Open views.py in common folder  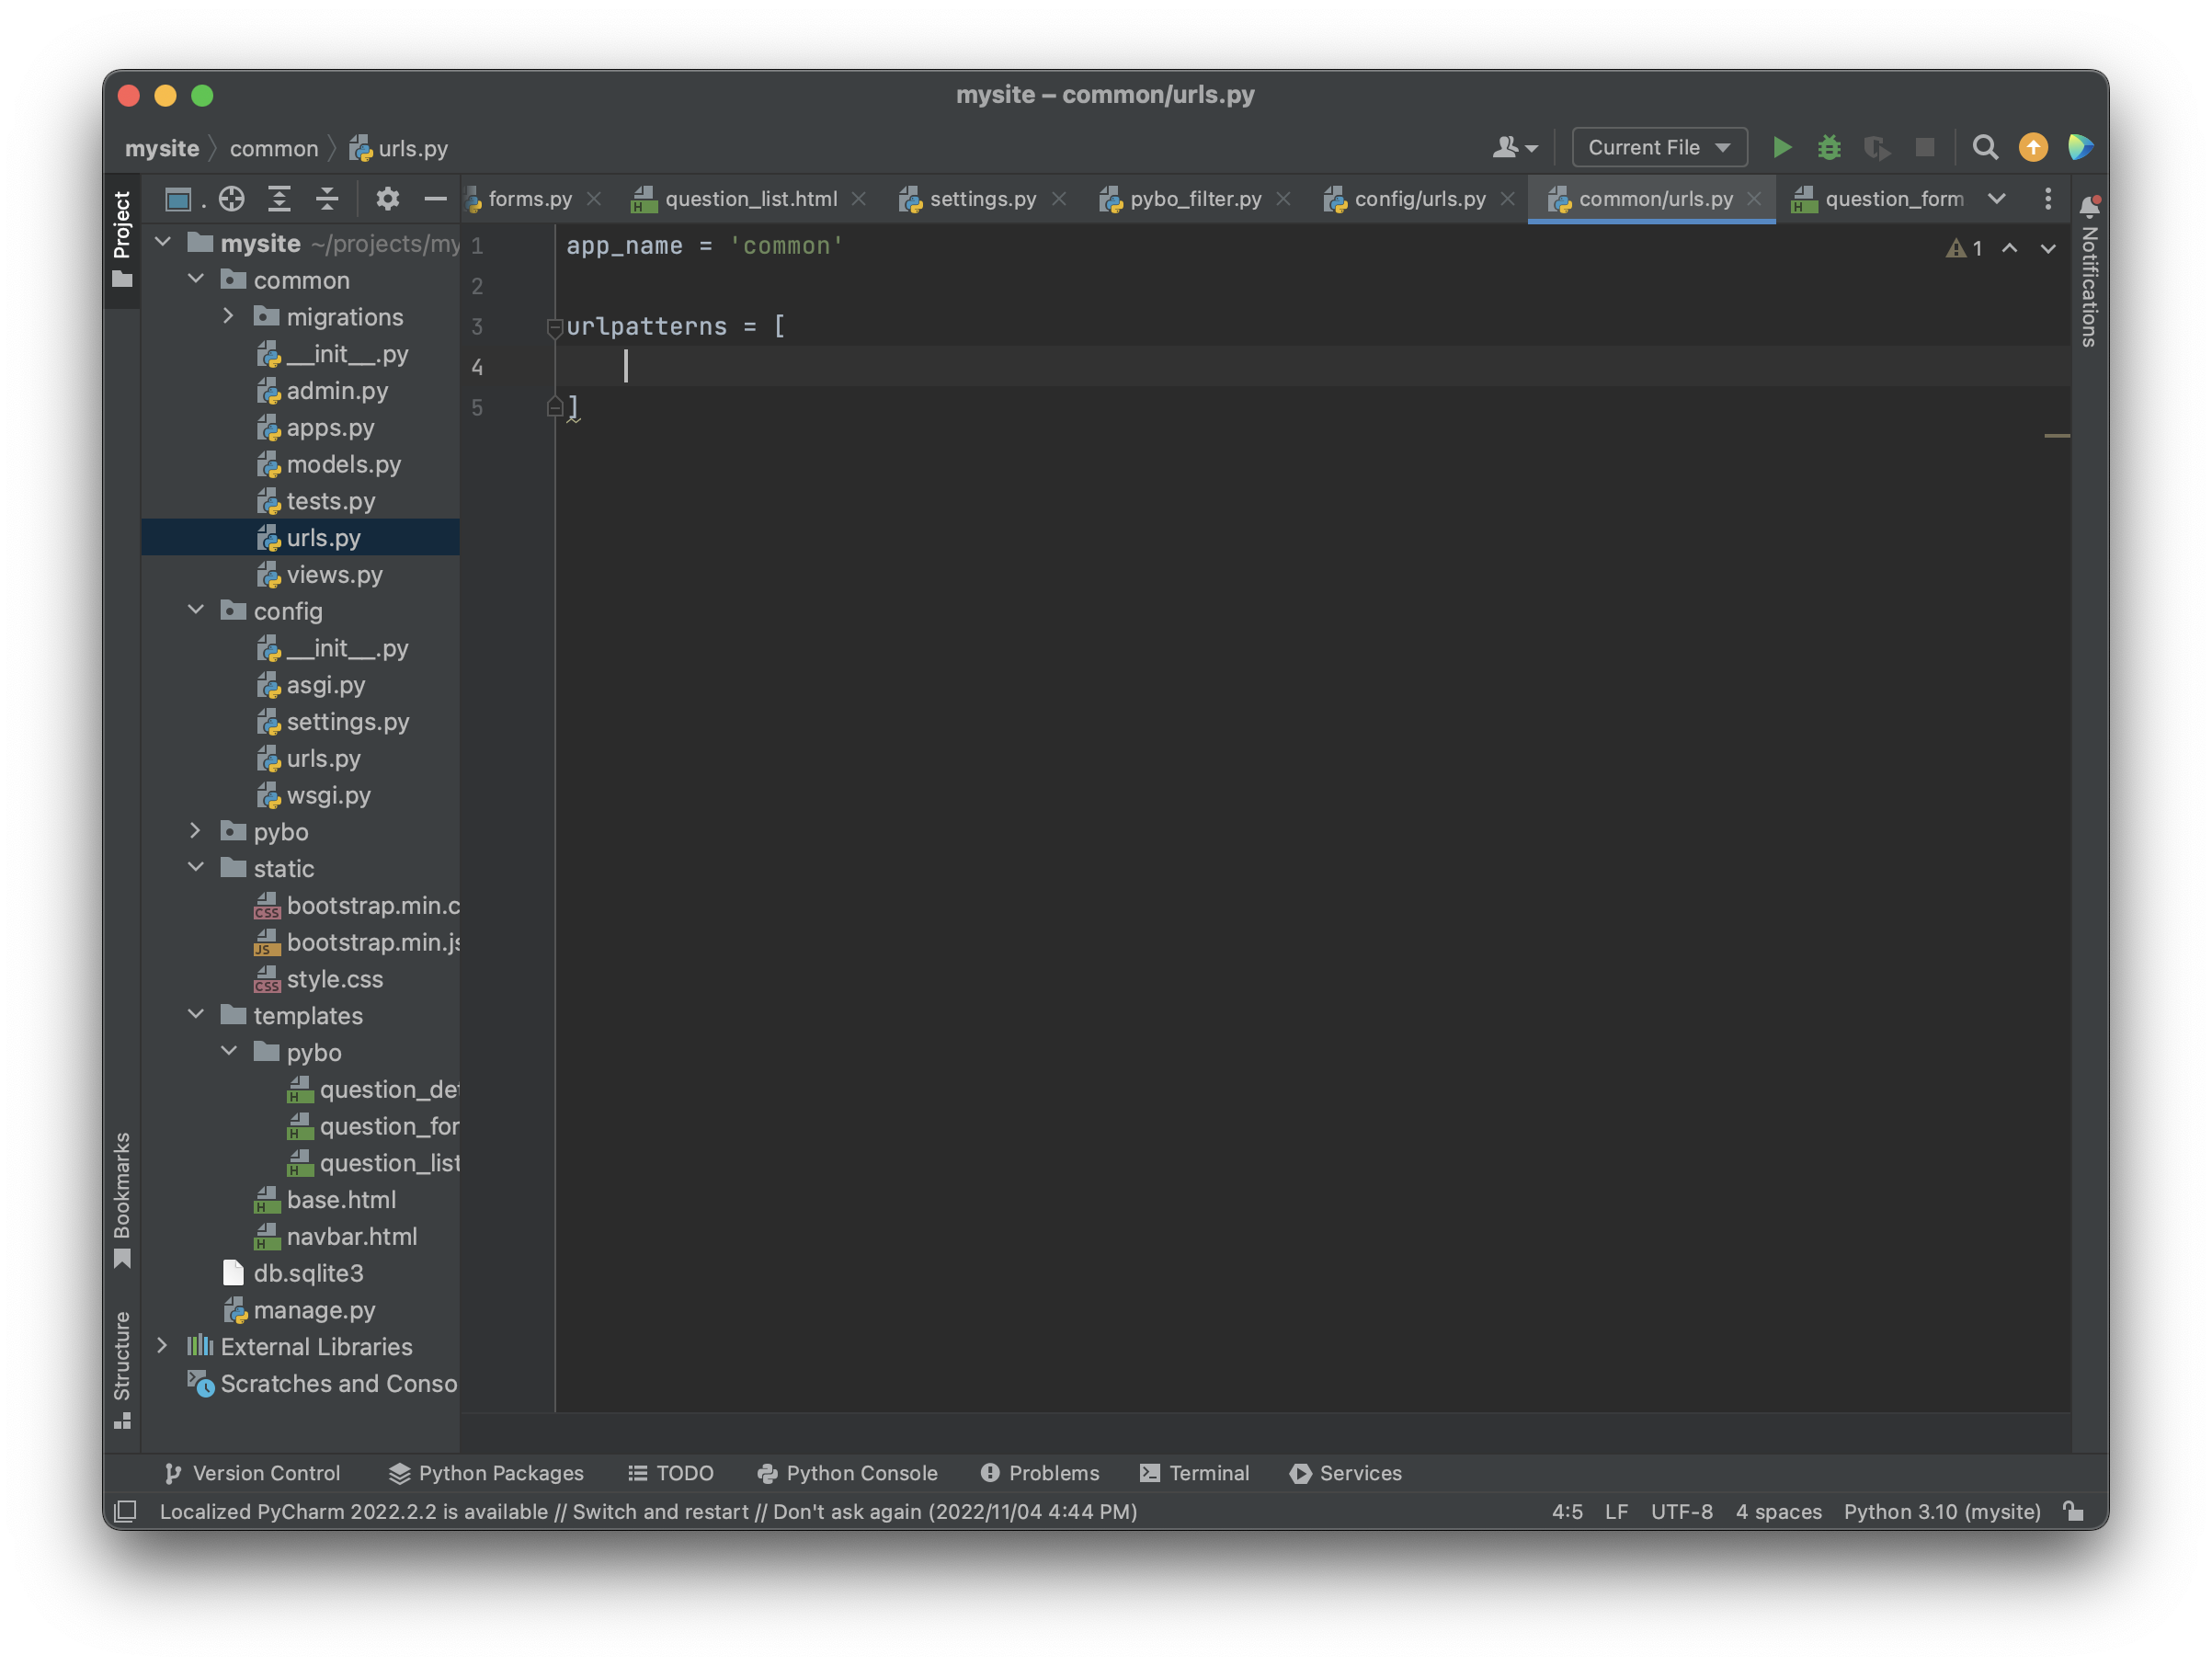coord(334,575)
